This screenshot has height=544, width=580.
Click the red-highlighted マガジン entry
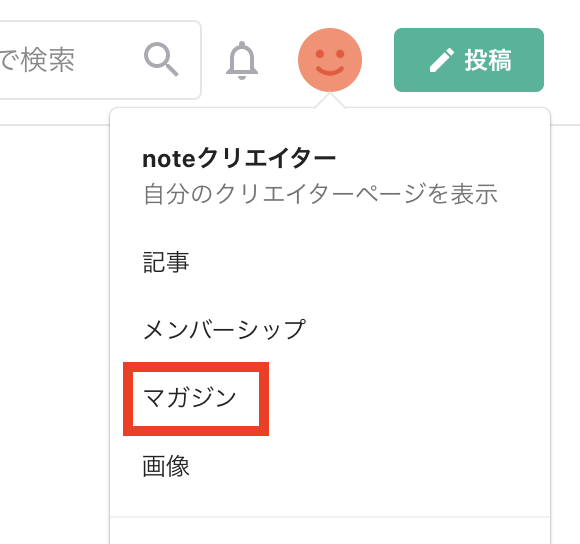click(x=196, y=399)
